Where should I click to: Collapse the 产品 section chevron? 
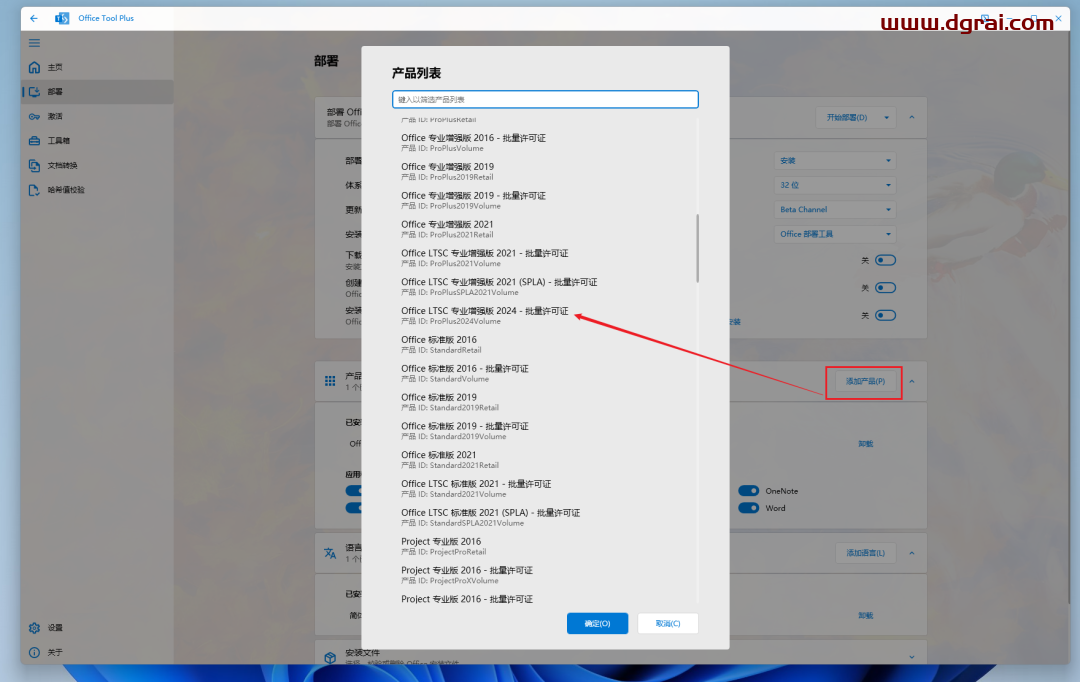coord(912,382)
